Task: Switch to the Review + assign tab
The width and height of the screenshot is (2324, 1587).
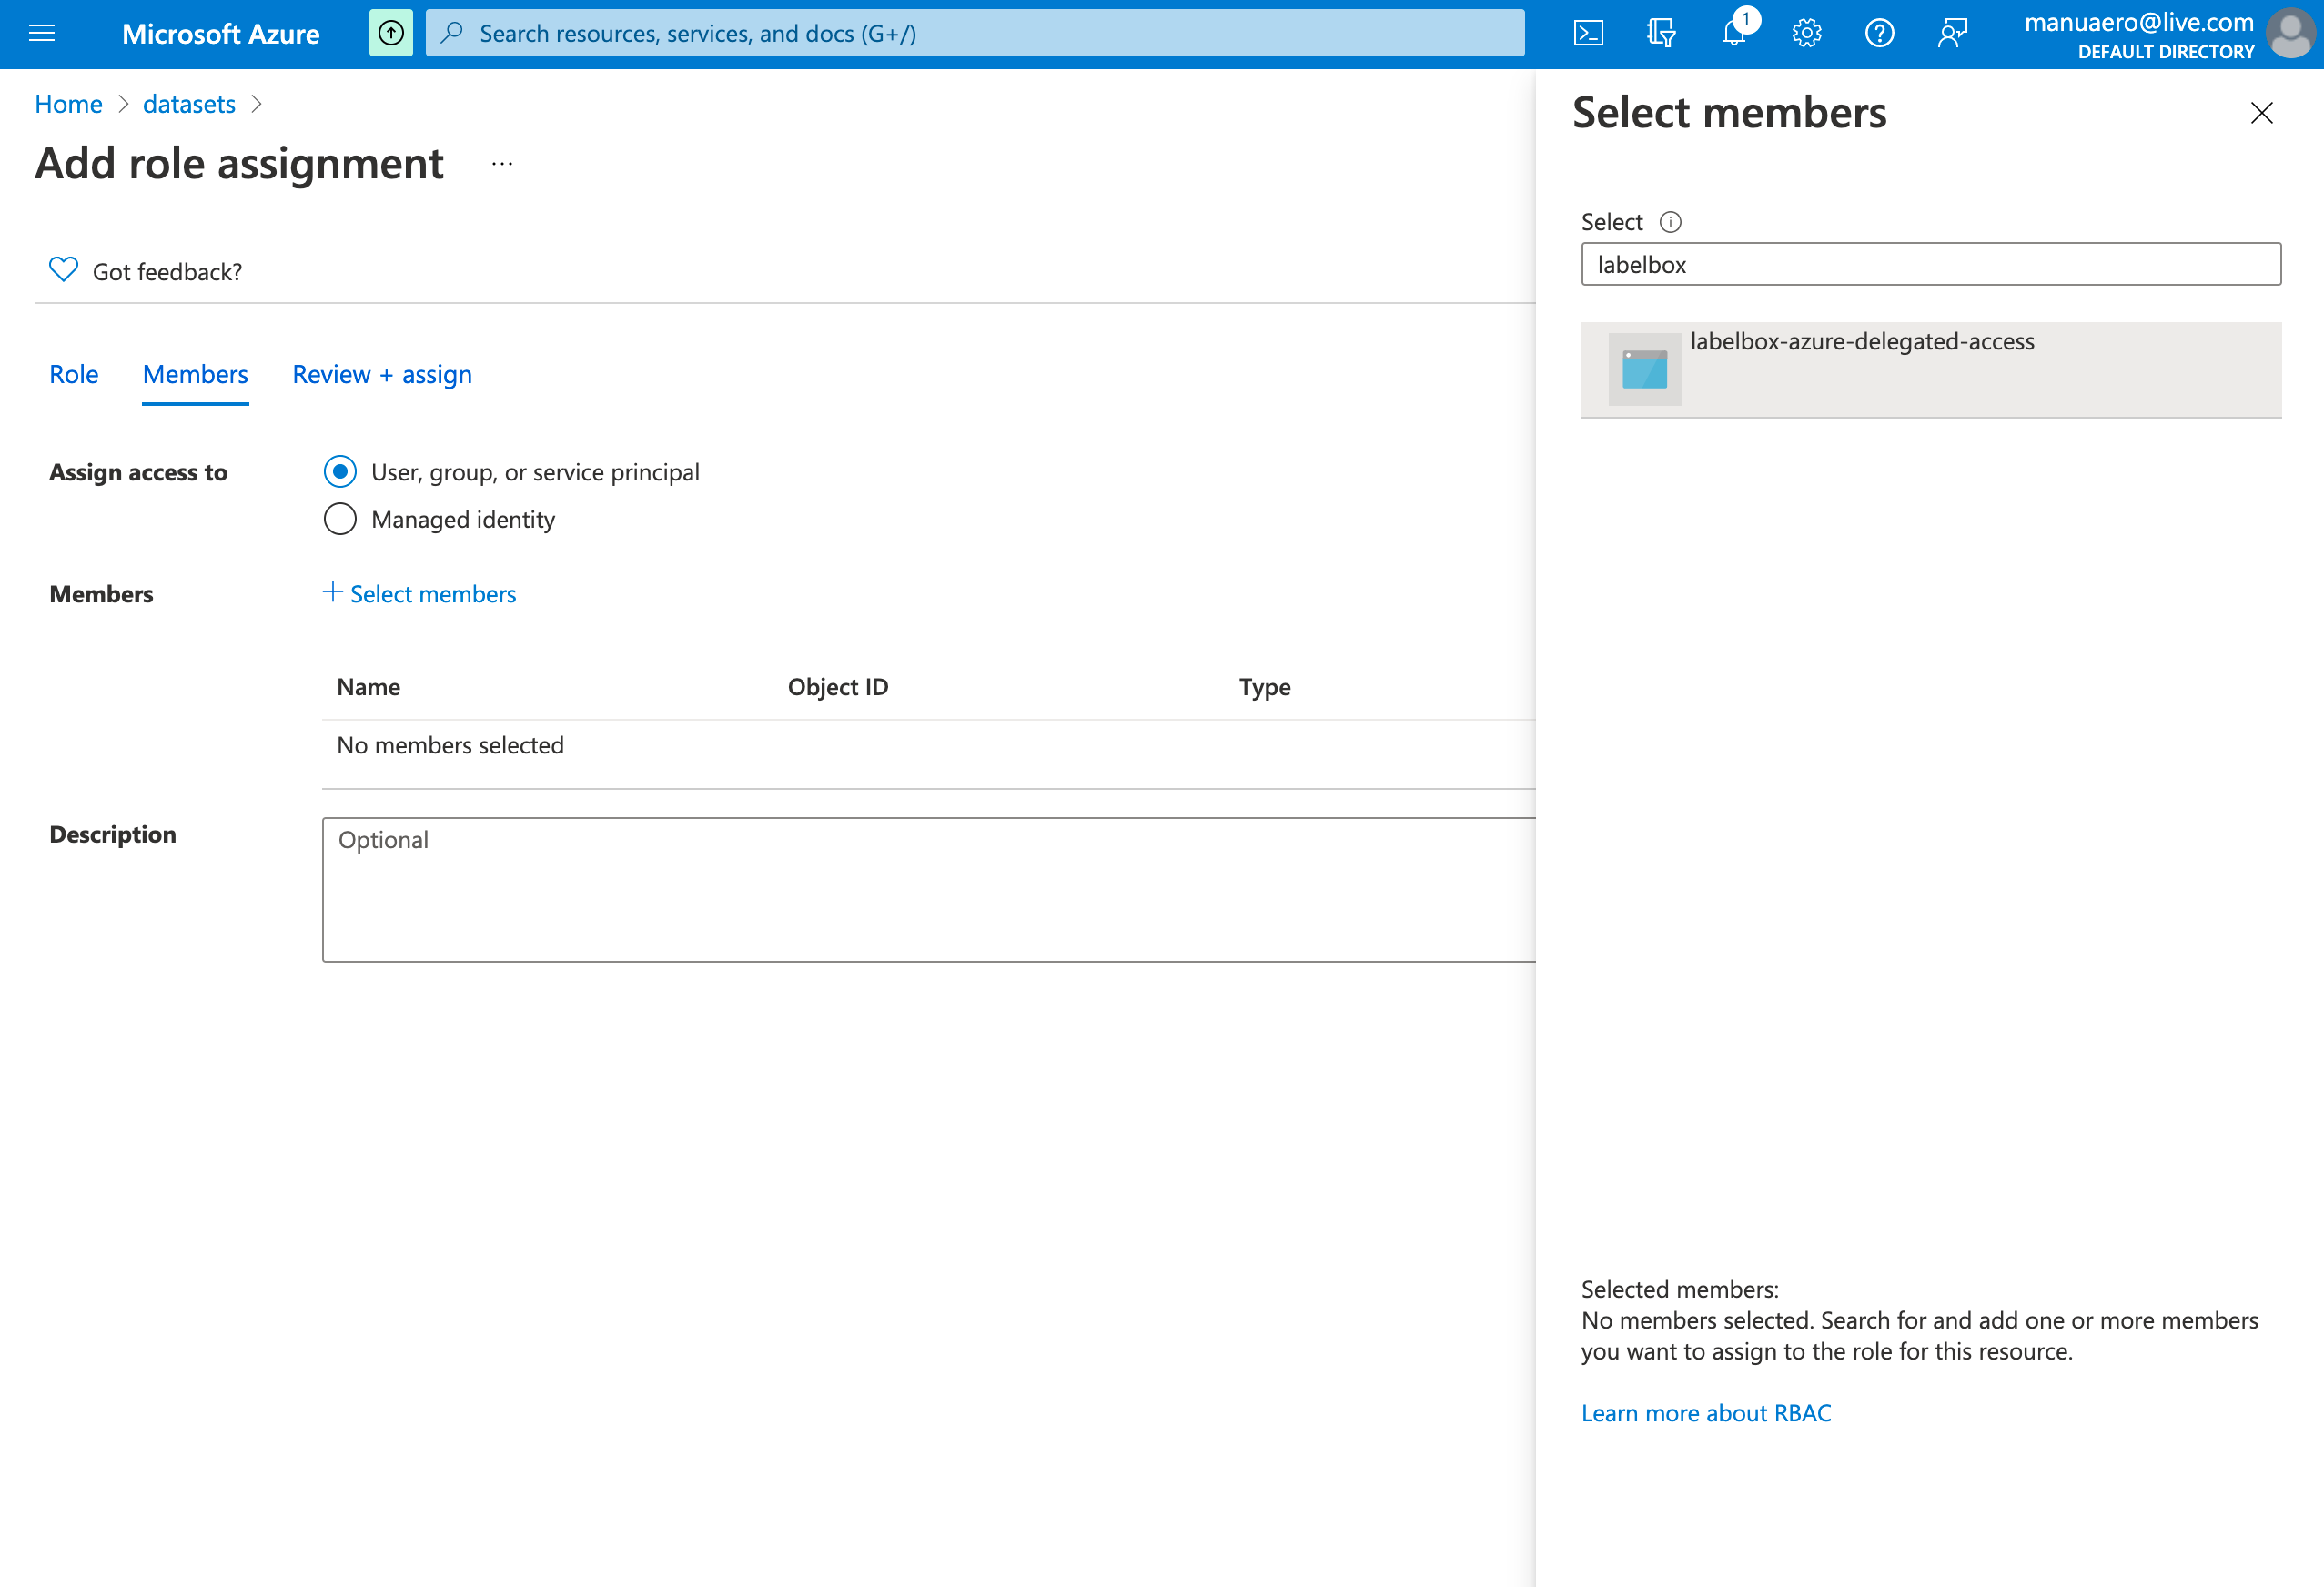Action: pyautogui.click(x=382, y=374)
